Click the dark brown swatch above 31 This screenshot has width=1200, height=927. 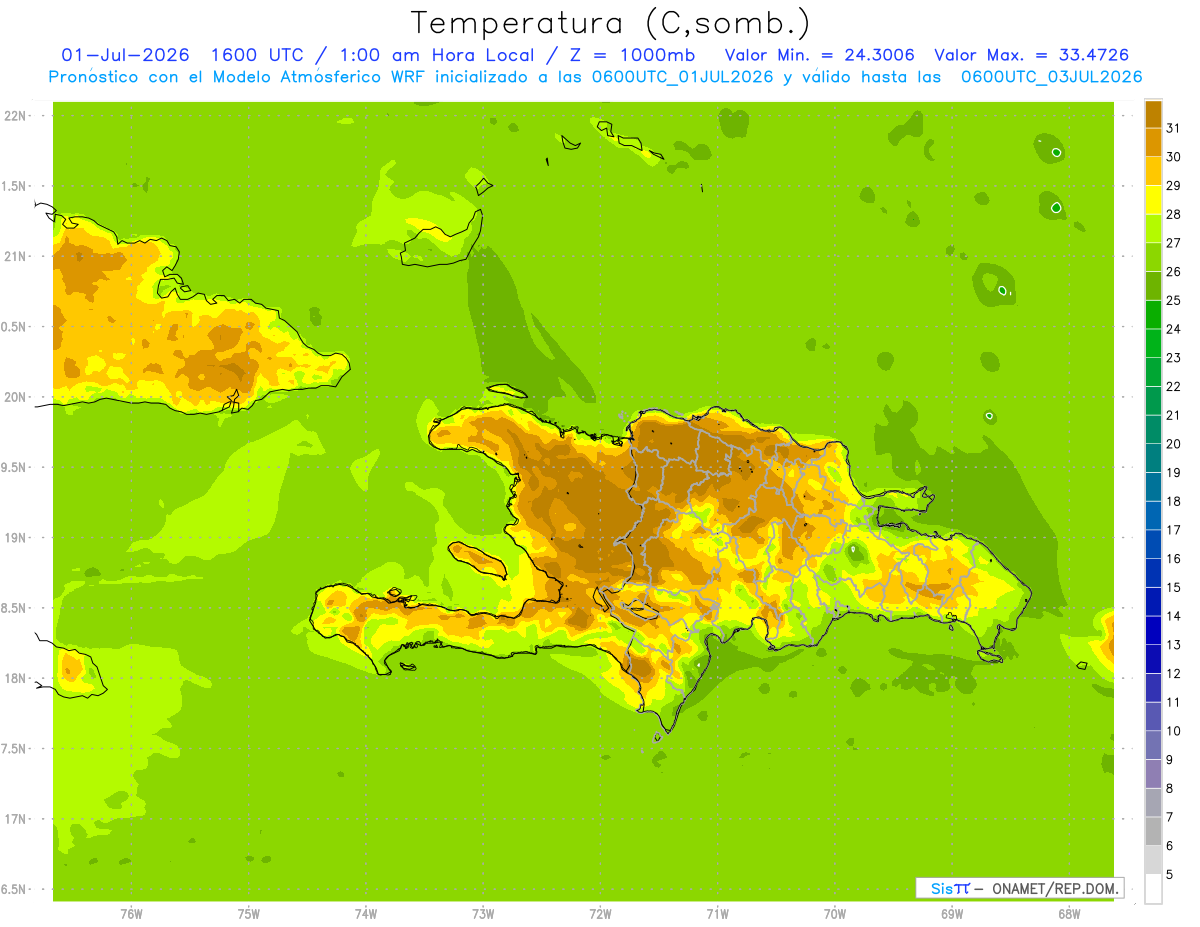pos(1153,114)
